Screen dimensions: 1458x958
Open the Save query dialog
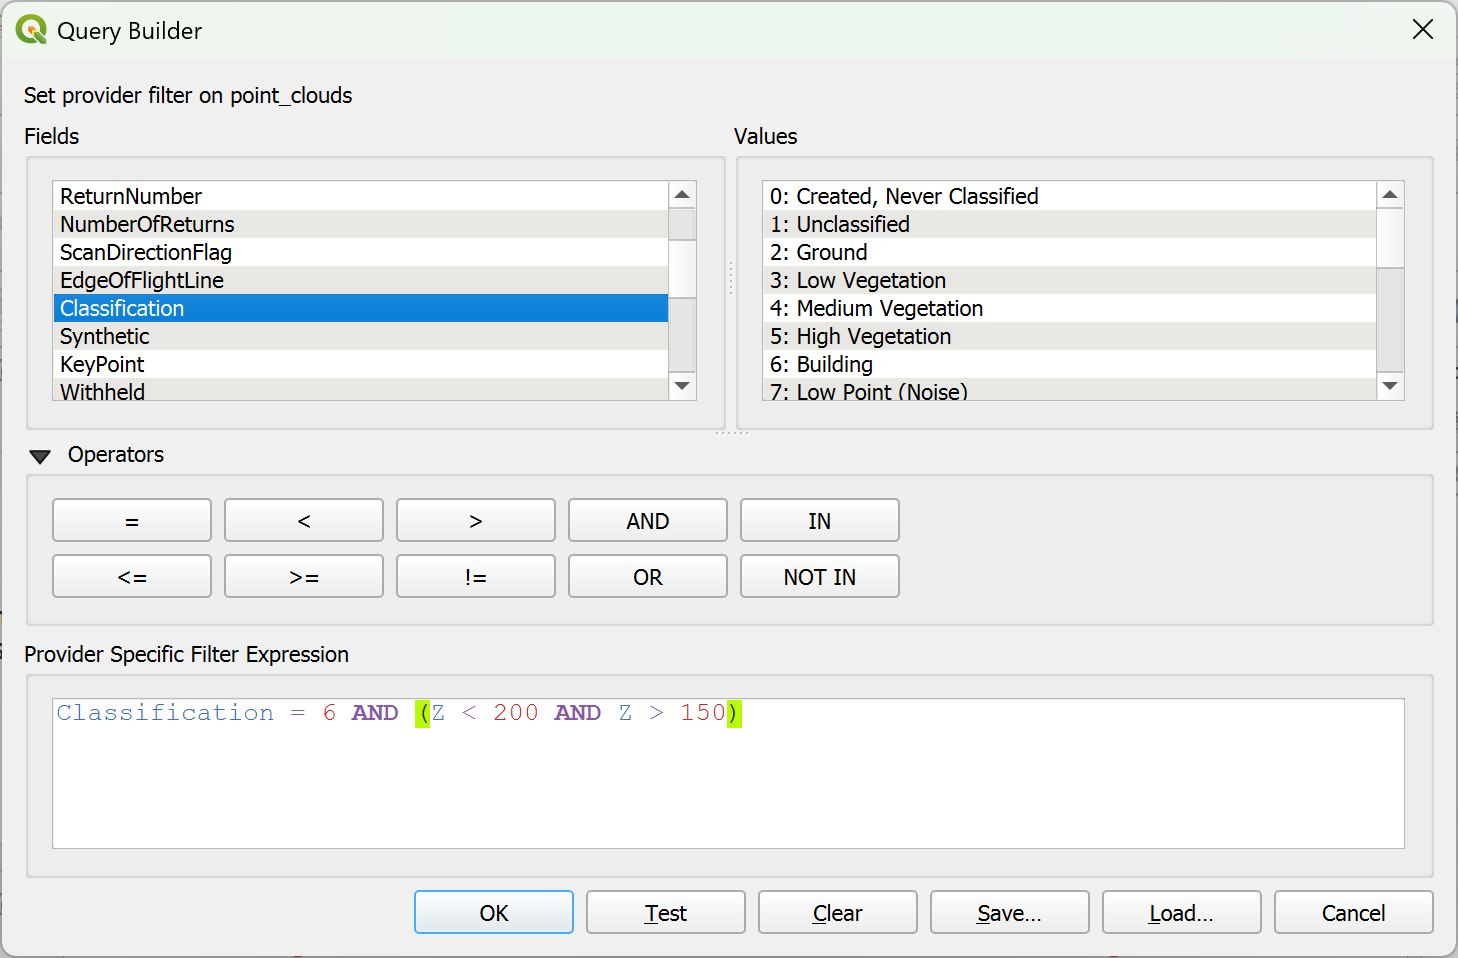click(x=1009, y=913)
